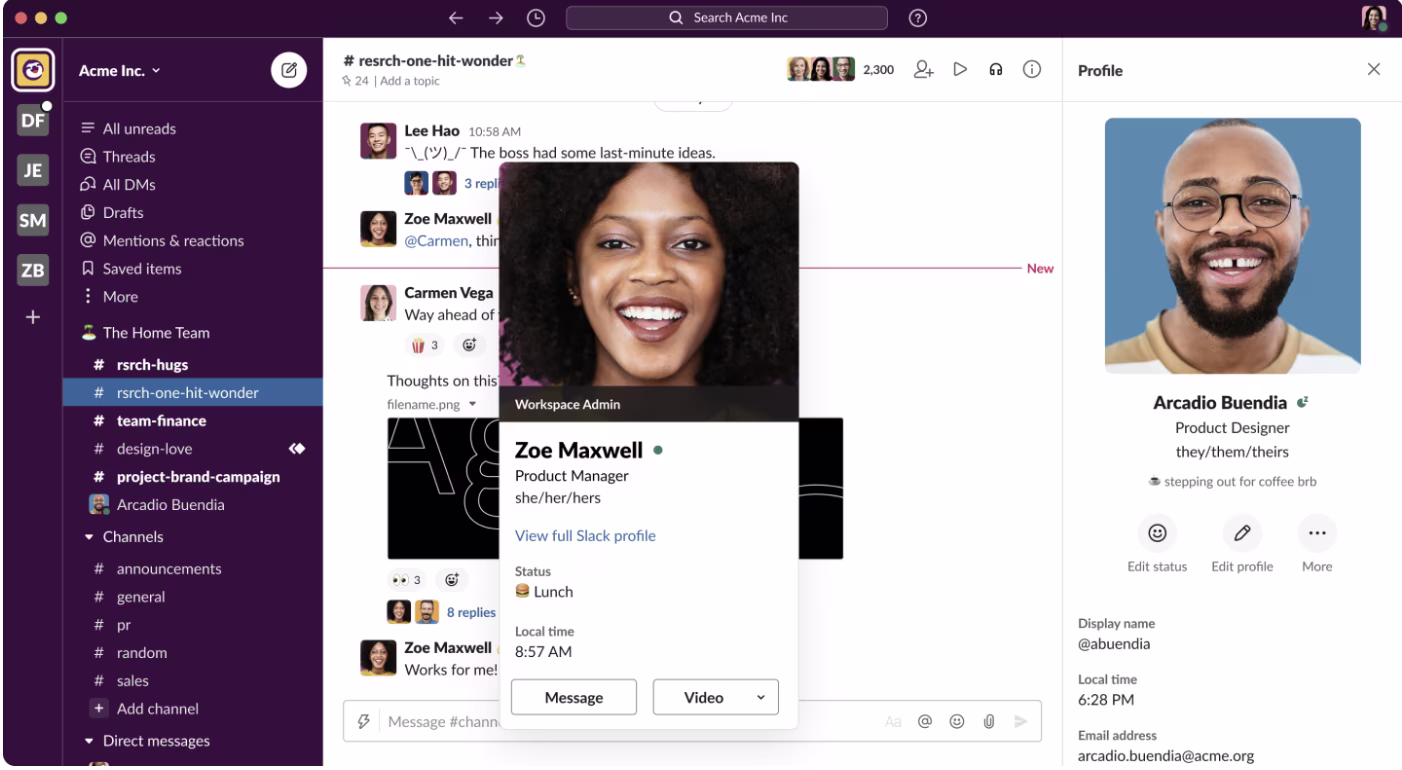Click the compose new message icon
The image size is (1402, 770).
coord(288,70)
